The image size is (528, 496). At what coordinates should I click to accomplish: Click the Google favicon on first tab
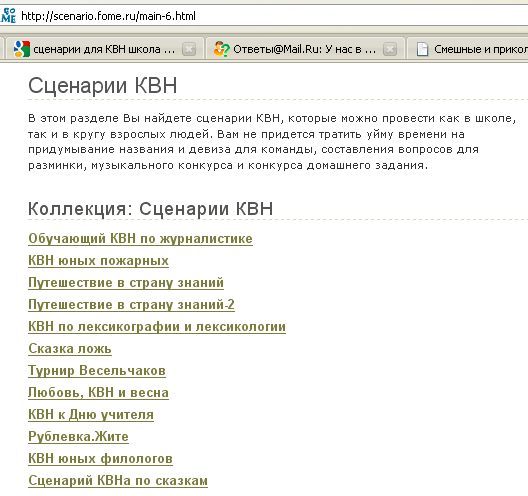[22, 49]
